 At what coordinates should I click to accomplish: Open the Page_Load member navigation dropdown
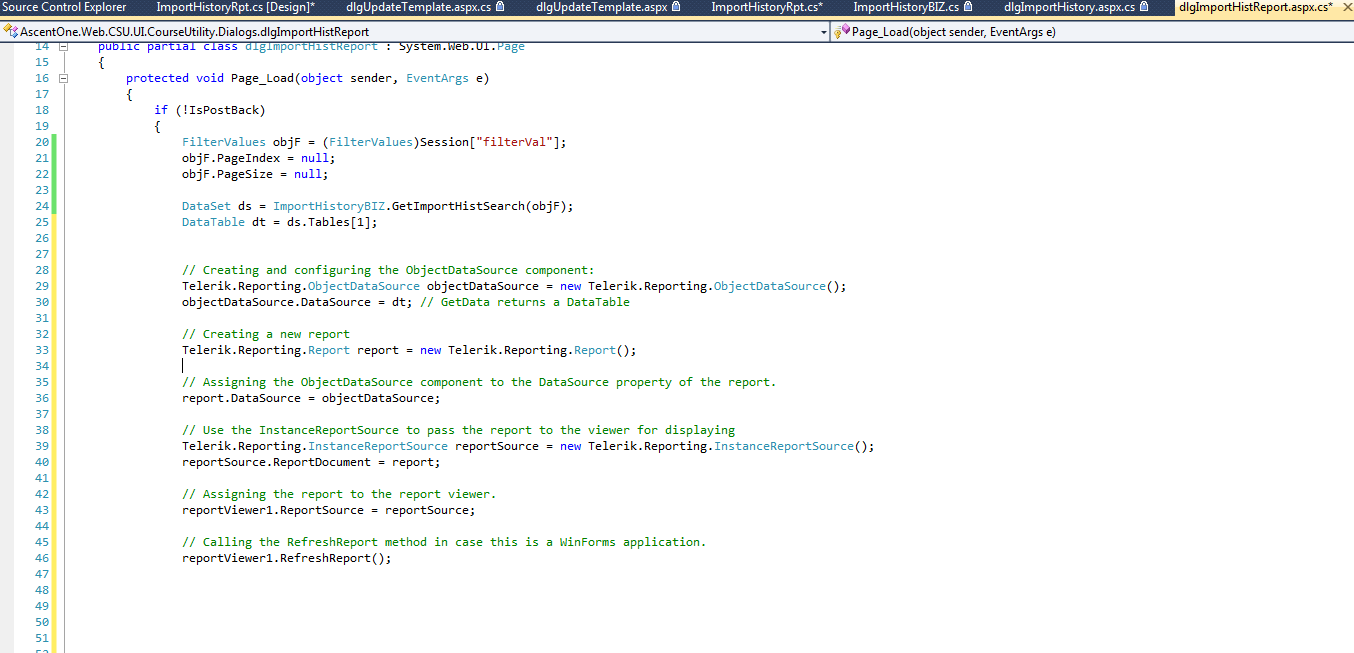(1092, 32)
